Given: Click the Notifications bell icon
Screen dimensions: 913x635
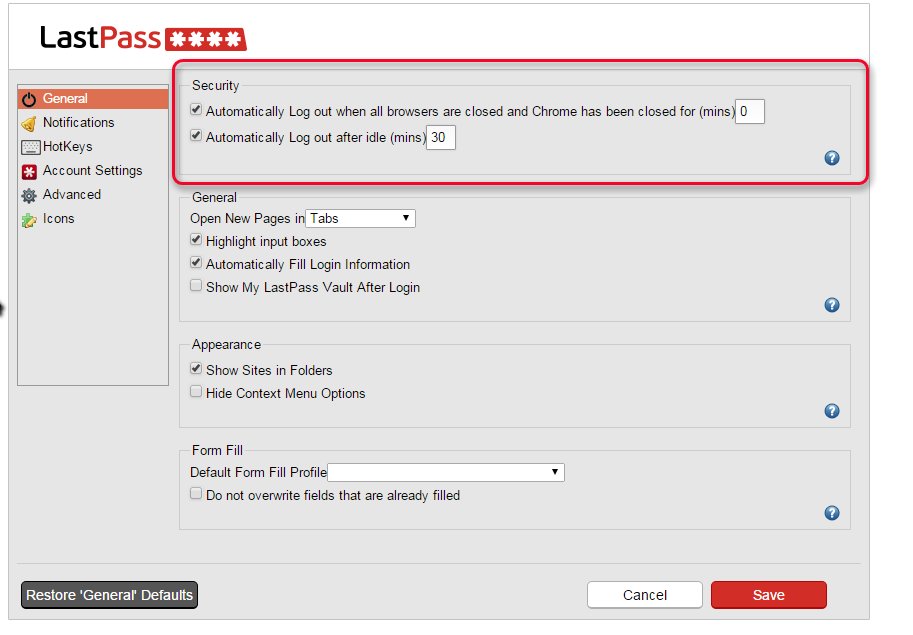Looking at the screenshot, I should 29,123.
